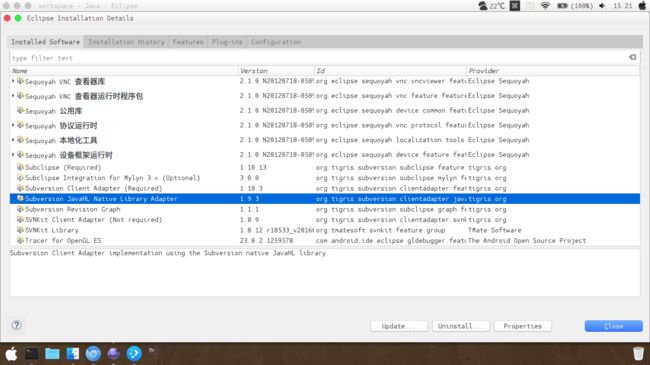Viewport: 650px width, 365px height.
Task: Close the Installation Details dialog via Close button
Action: click(x=614, y=326)
